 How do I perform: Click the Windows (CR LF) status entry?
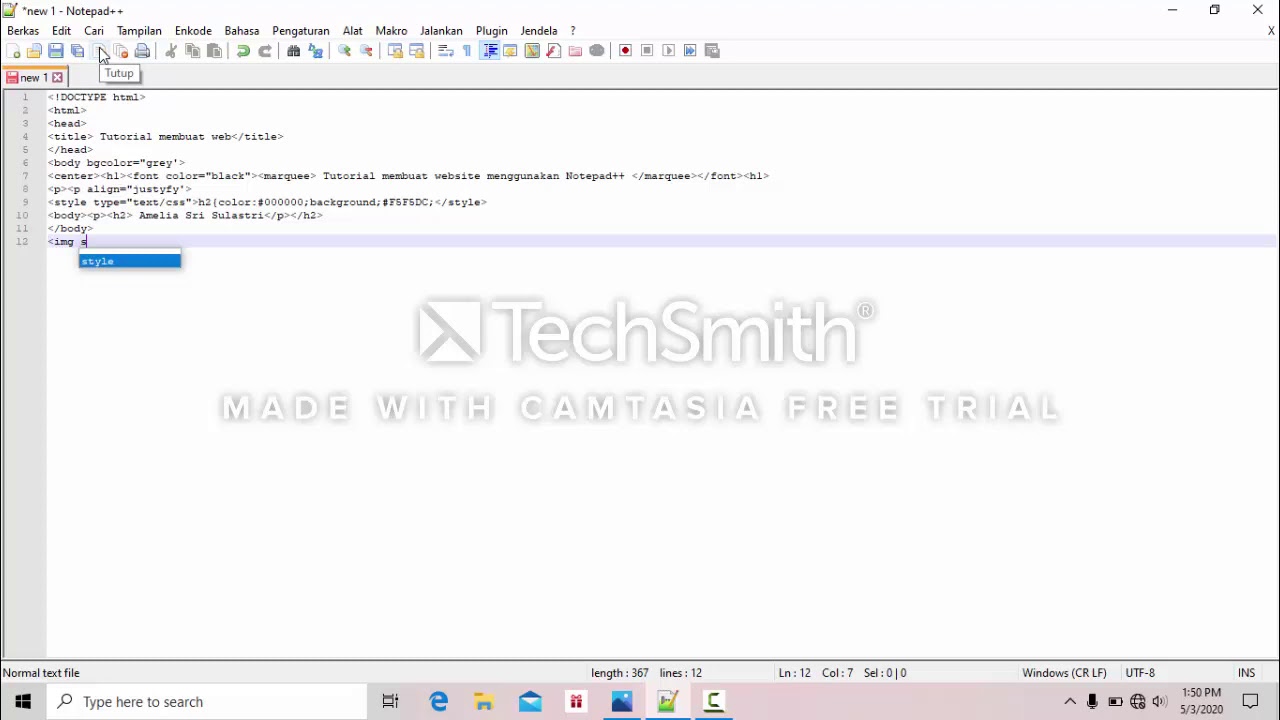[x=1064, y=673]
